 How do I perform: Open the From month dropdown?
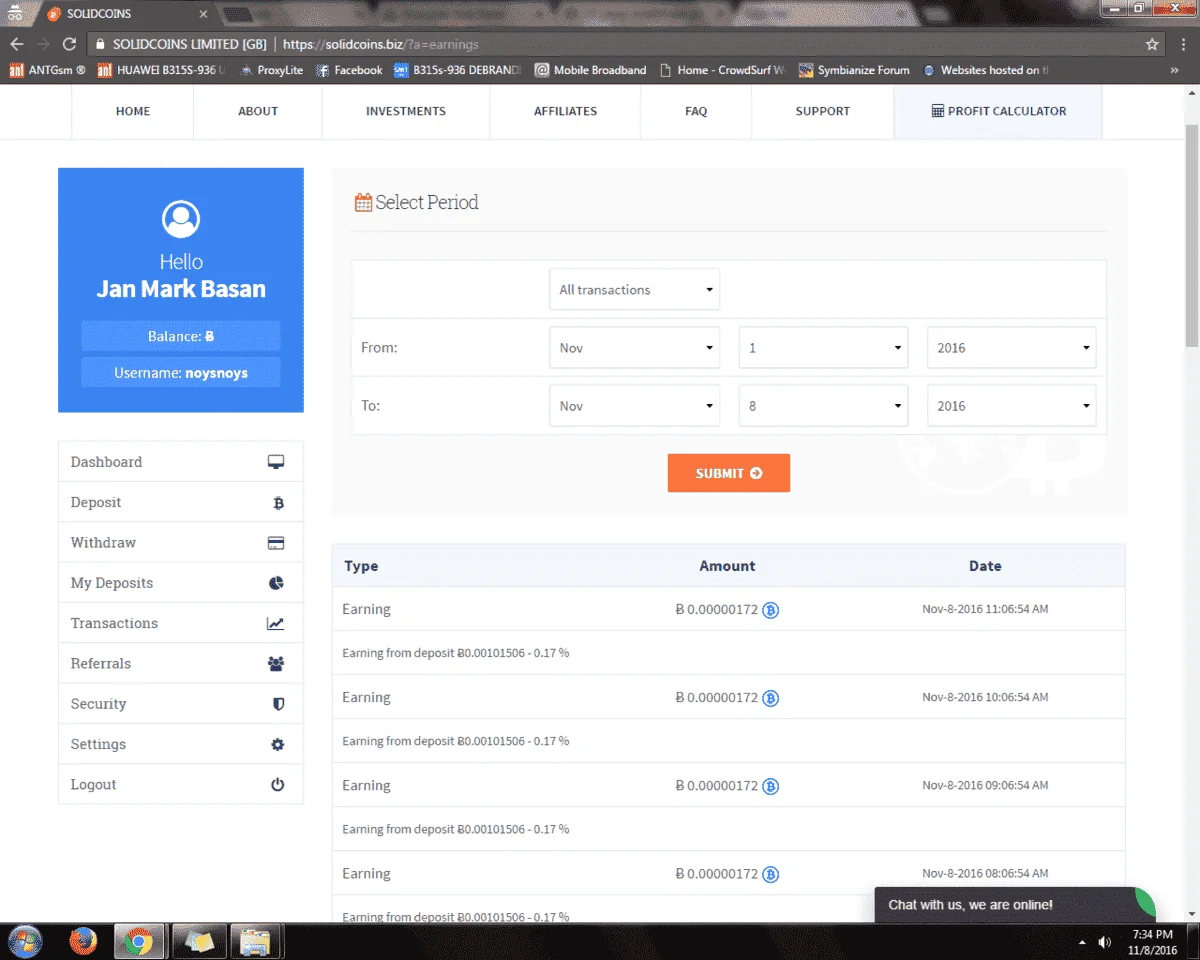634,348
